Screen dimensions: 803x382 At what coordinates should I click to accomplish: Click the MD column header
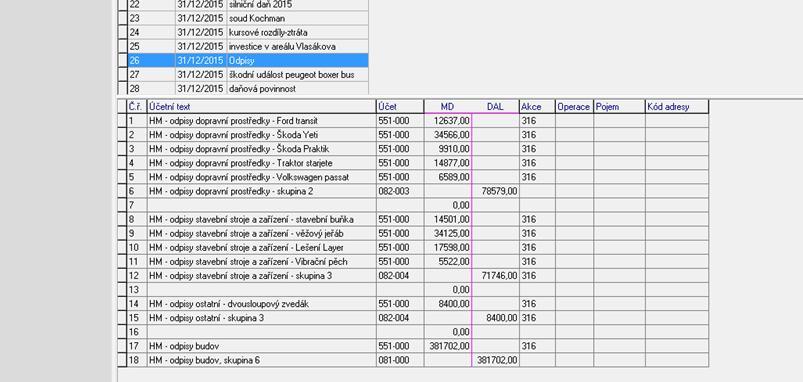pos(448,107)
